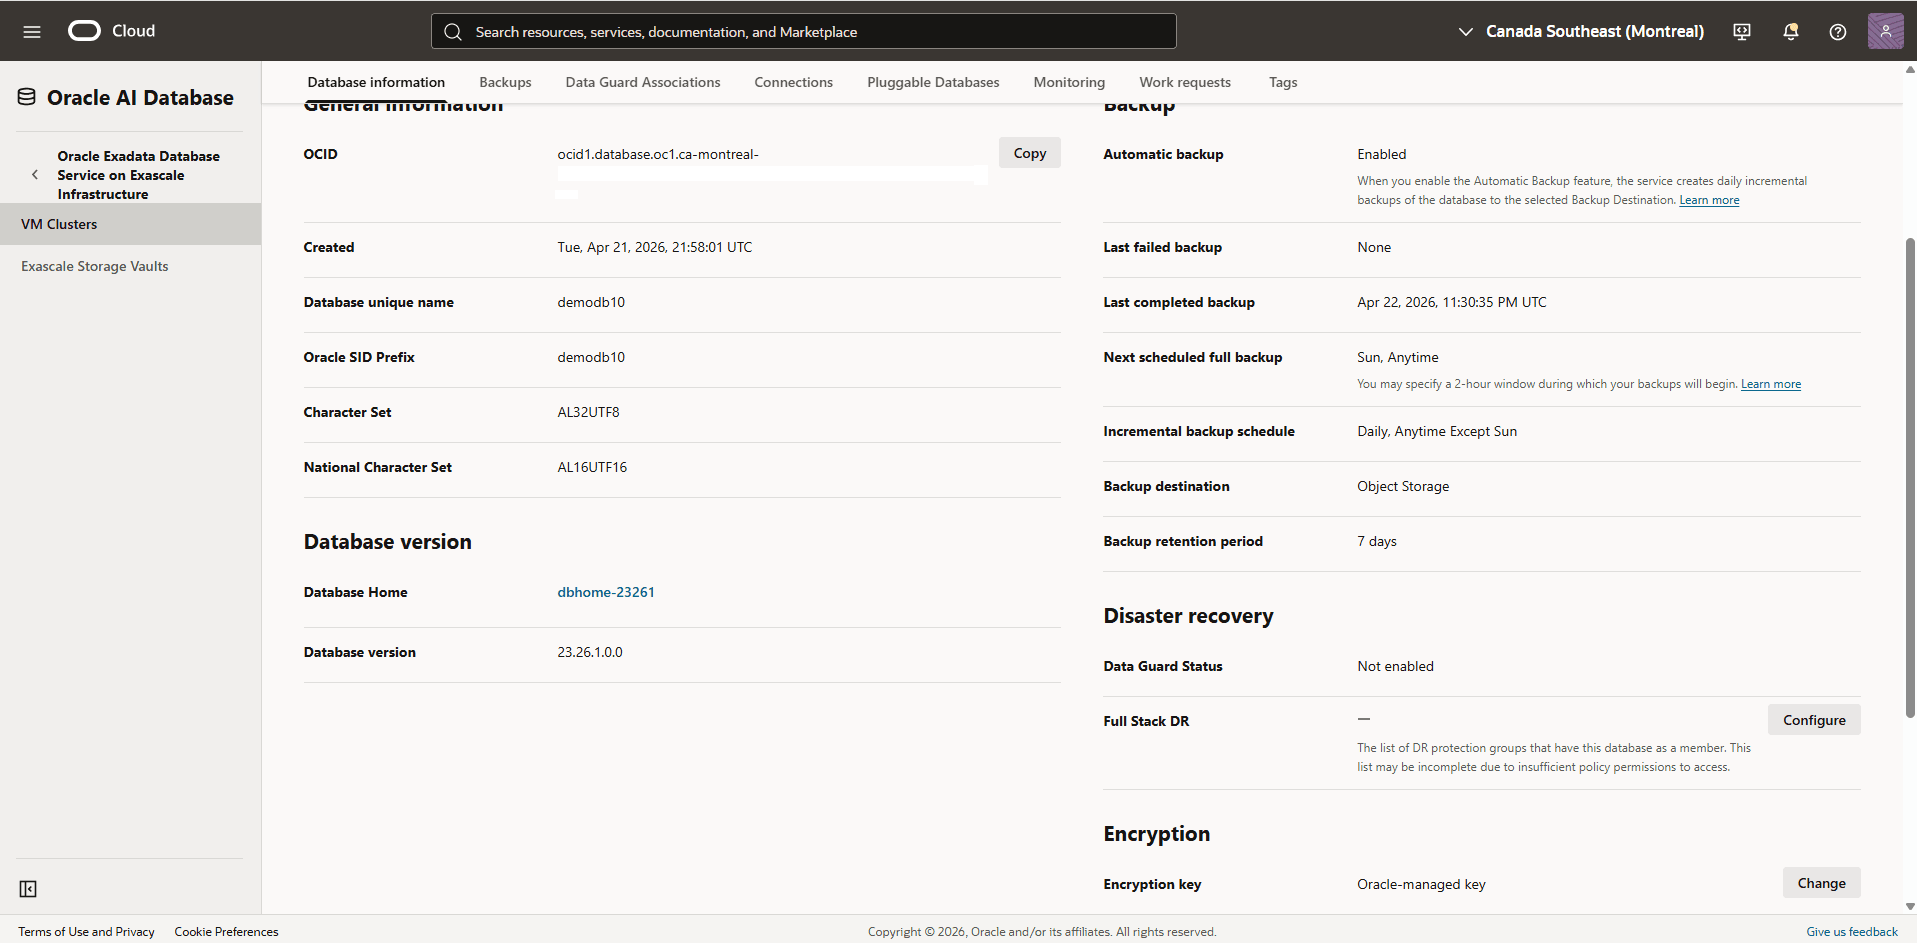Open Learn more about the backup window
Image resolution: width=1917 pixels, height=943 pixels.
pyautogui.click(x=1771, y=384)
